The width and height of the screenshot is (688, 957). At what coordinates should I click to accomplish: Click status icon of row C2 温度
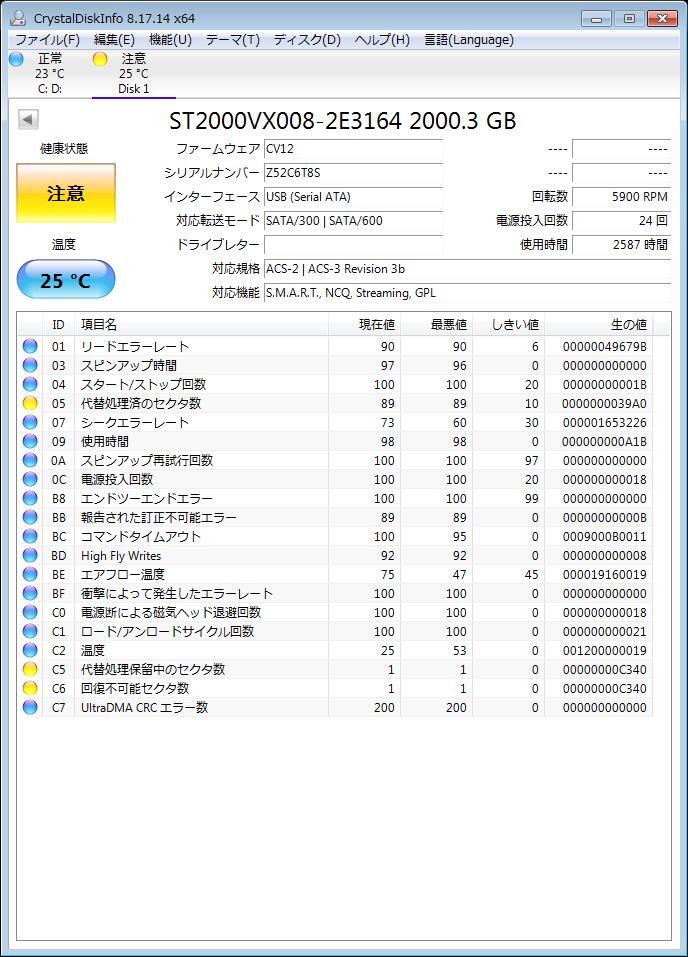[30, 651]
